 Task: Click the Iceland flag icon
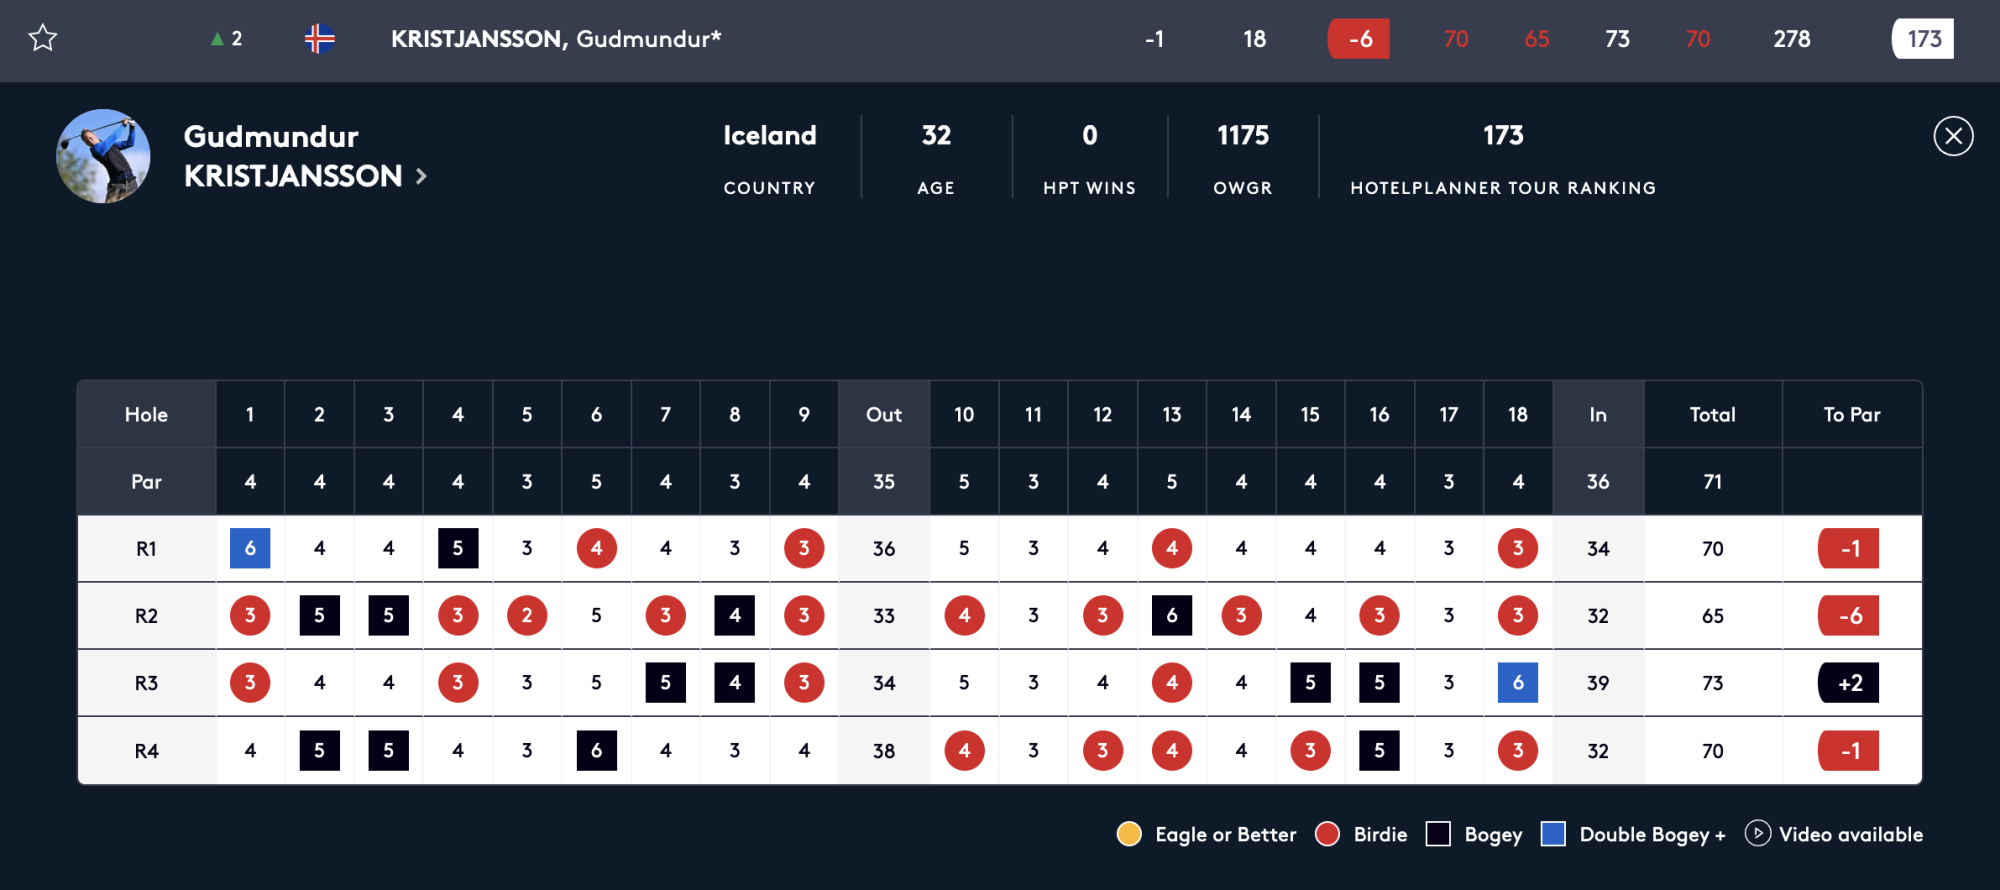[x=319, y=39]
